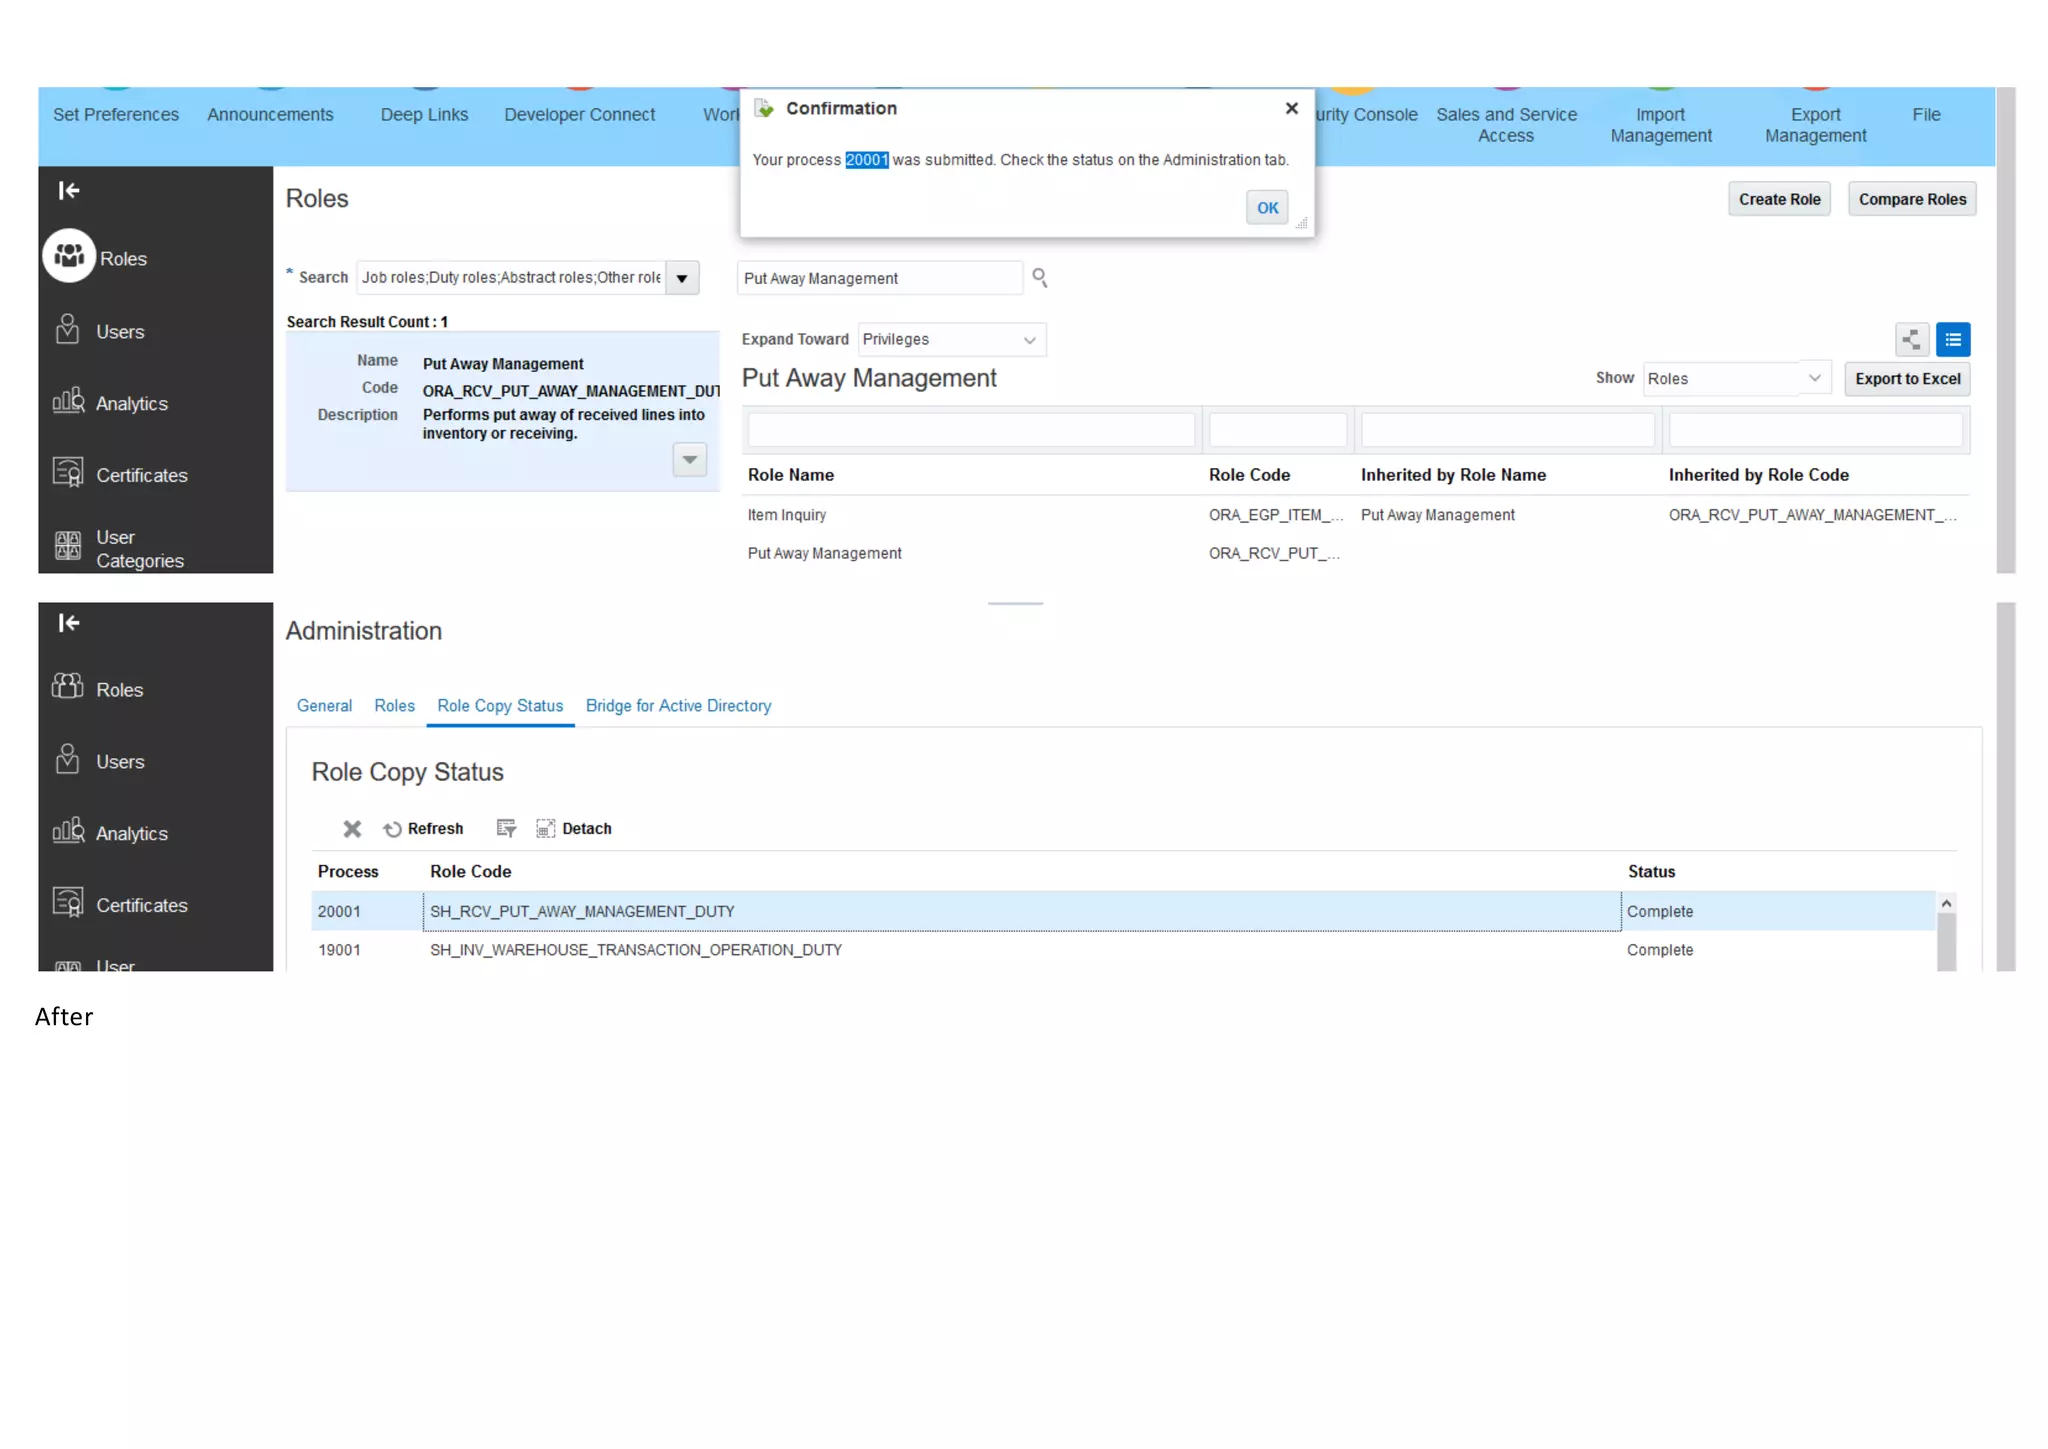This screenshot has height=1449, width=2048.
Task: Click the search magnifier icon
Action: [x=1039, y=277]
